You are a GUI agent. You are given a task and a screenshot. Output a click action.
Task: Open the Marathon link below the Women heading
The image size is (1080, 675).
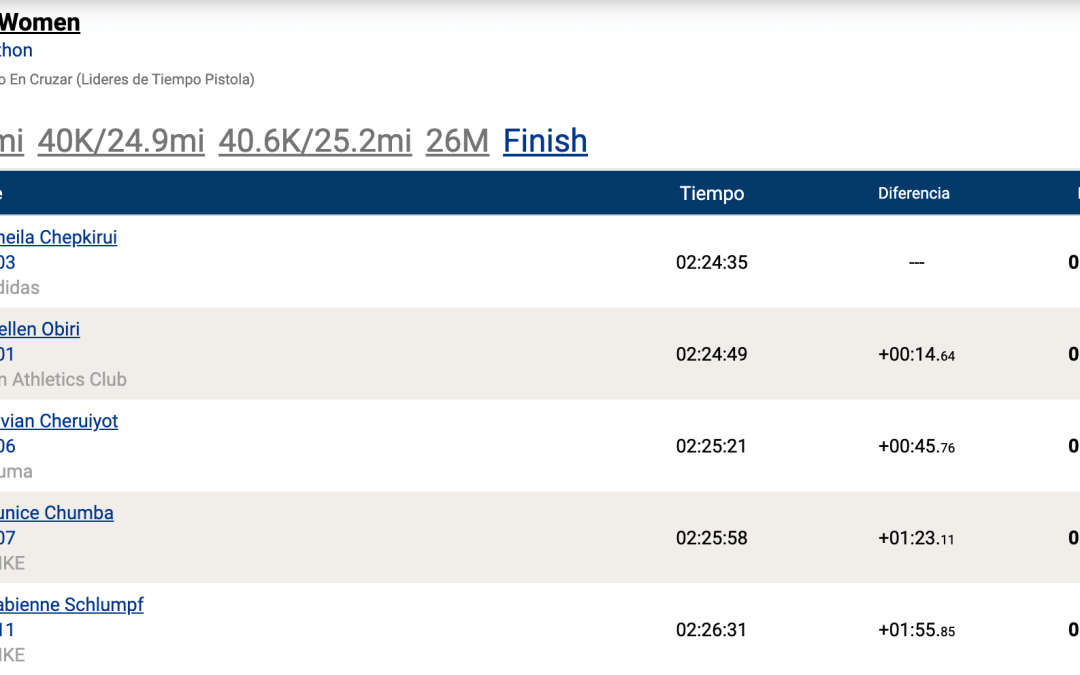click(x=16, y=50)
